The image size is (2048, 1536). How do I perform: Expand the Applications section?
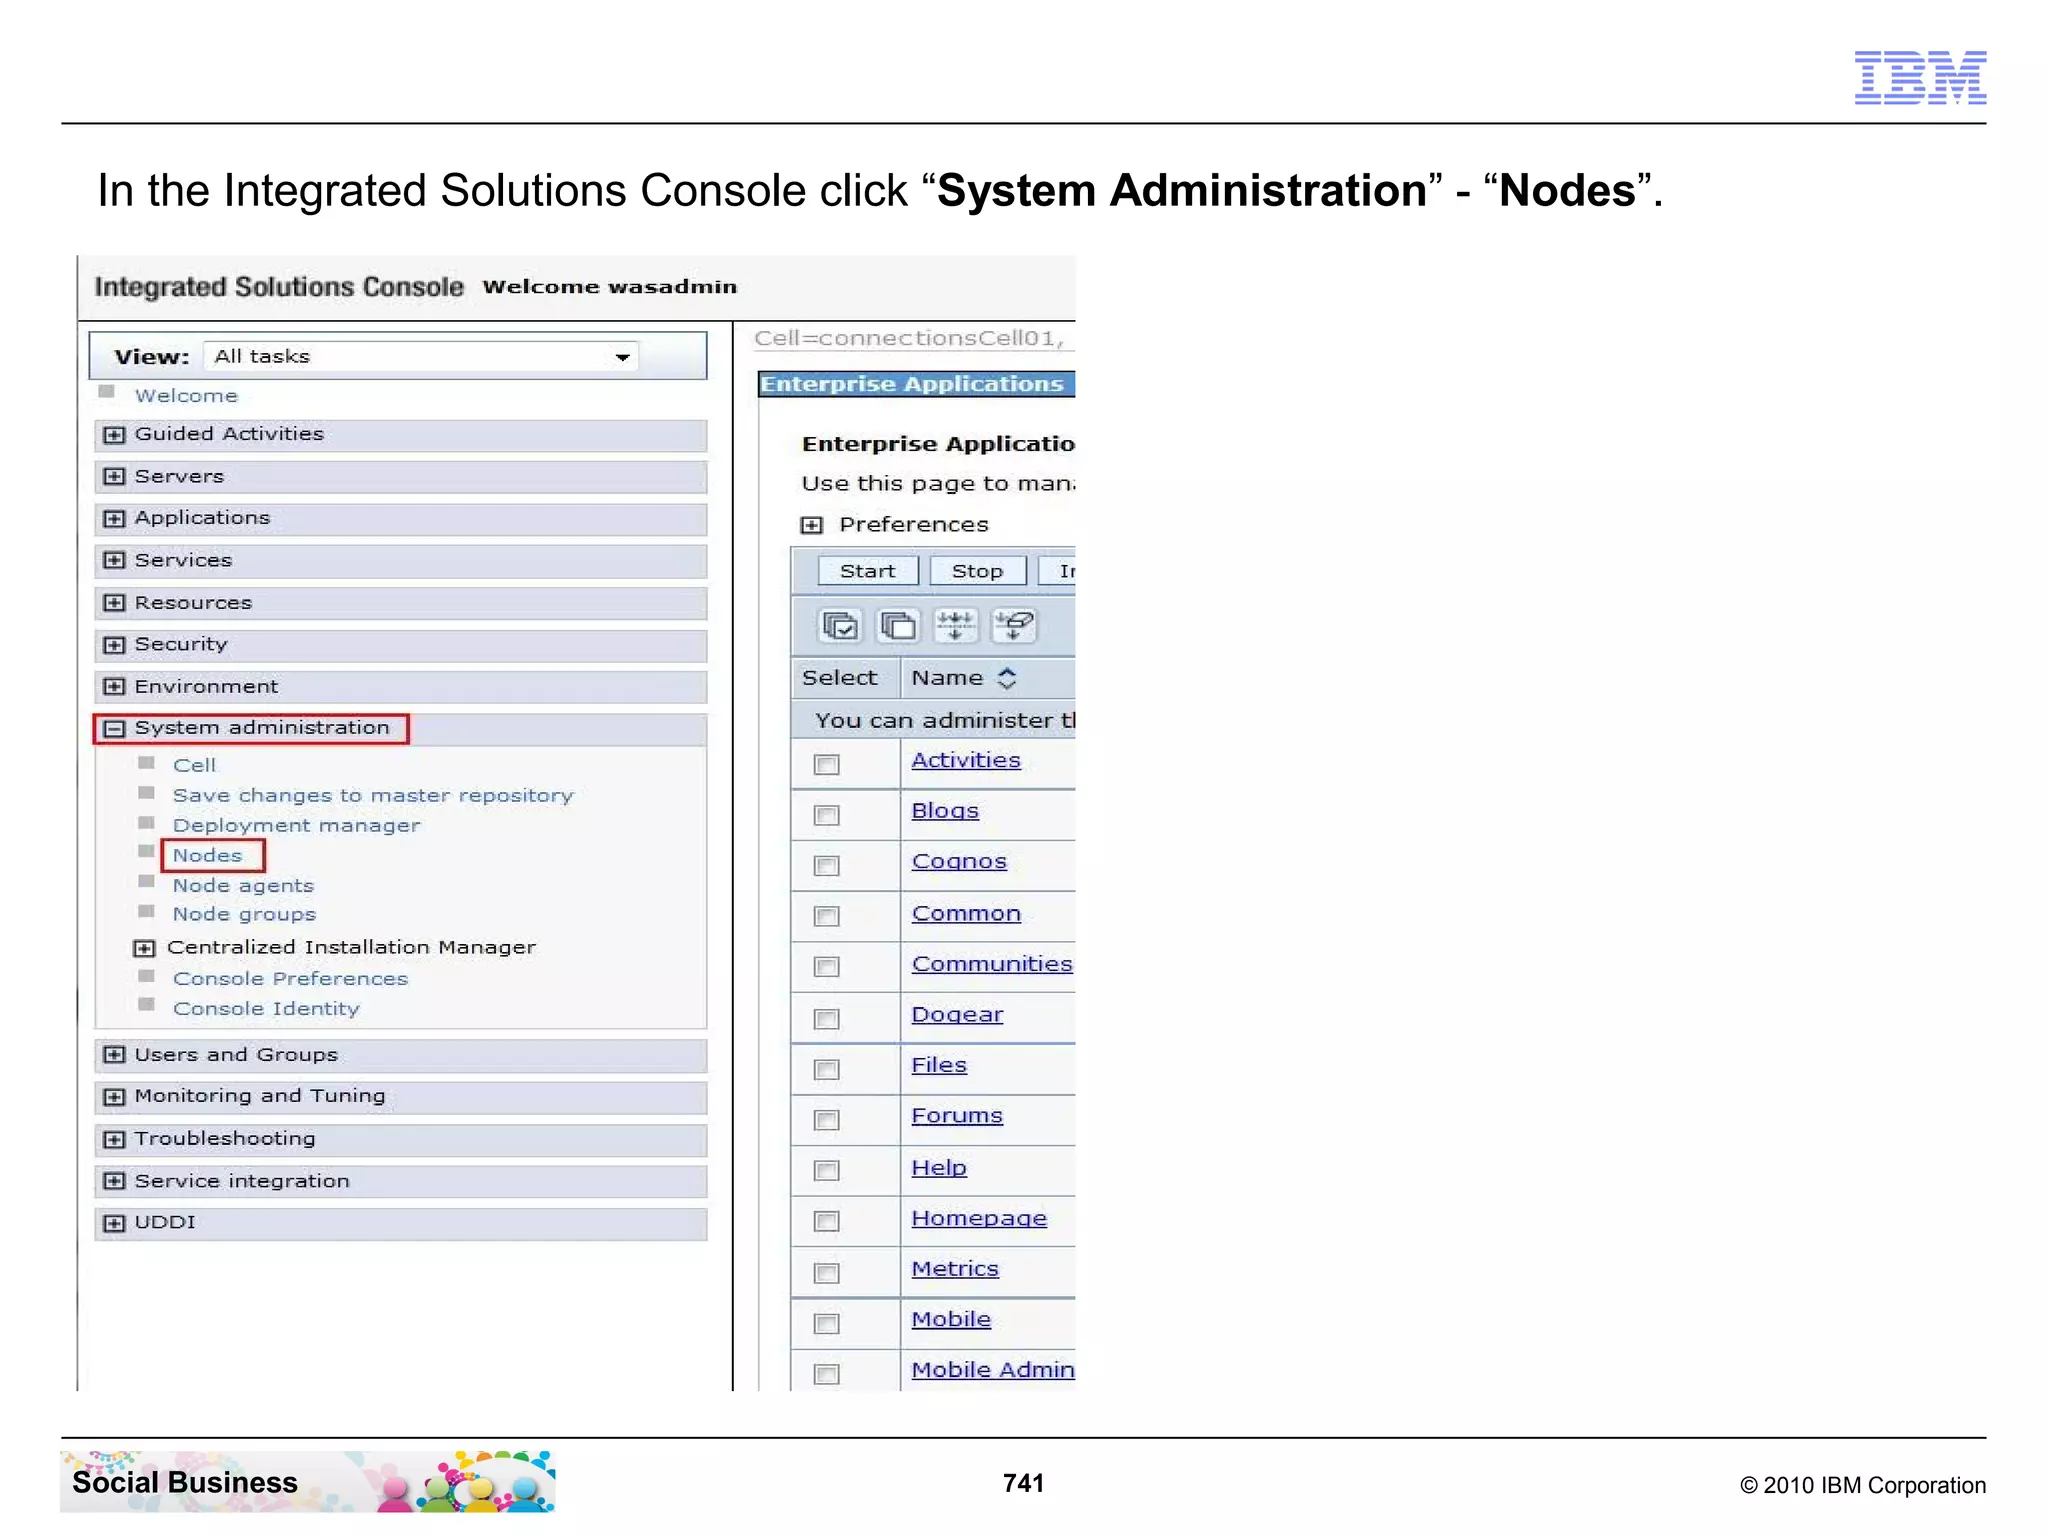[114, 519]
